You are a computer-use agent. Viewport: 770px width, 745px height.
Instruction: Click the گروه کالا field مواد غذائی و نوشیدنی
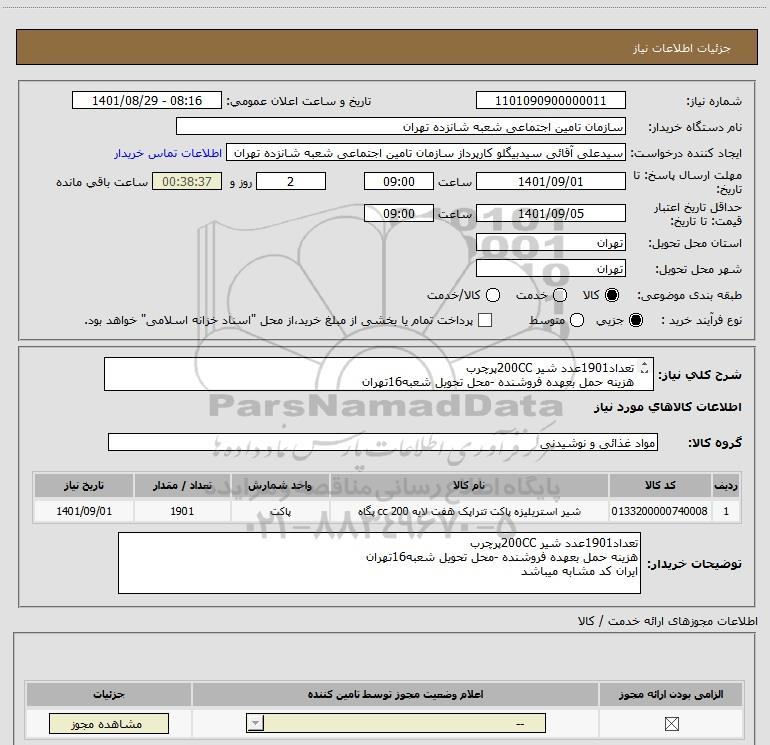[x=383, y=442]
